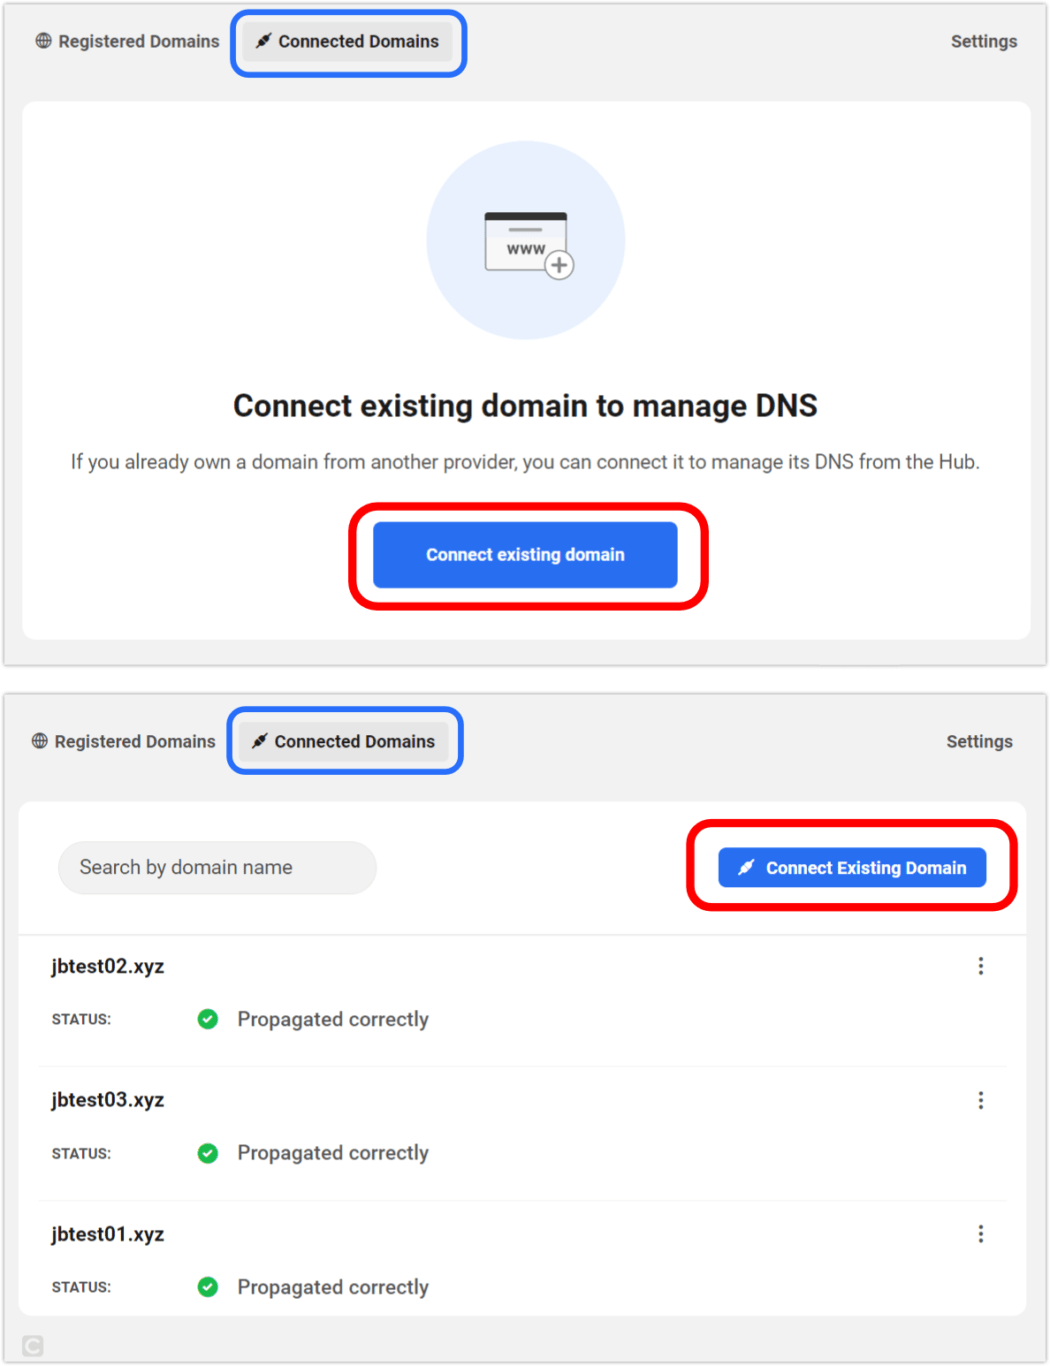Open the Settings menu
This screenshot has height=1366, width=1050.
983,41
